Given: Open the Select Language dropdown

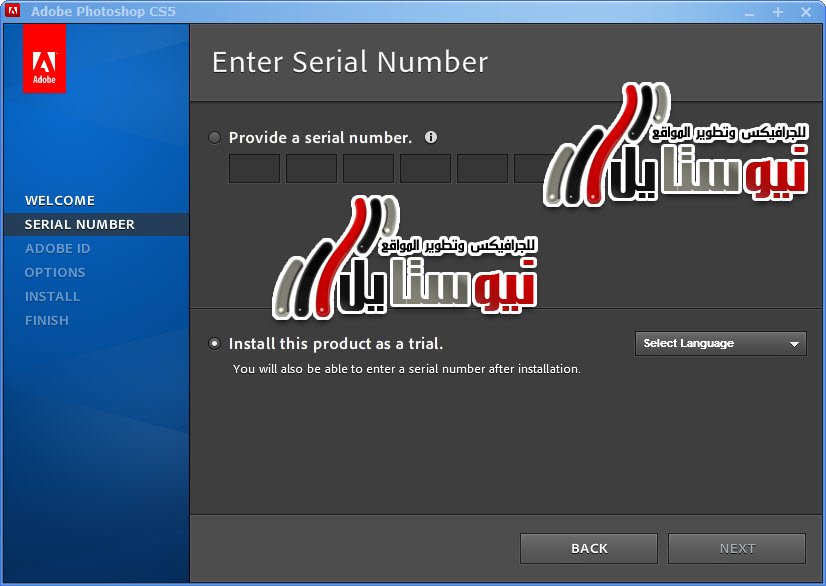Looking at the screenshot, I should click(x=721, y=344).
